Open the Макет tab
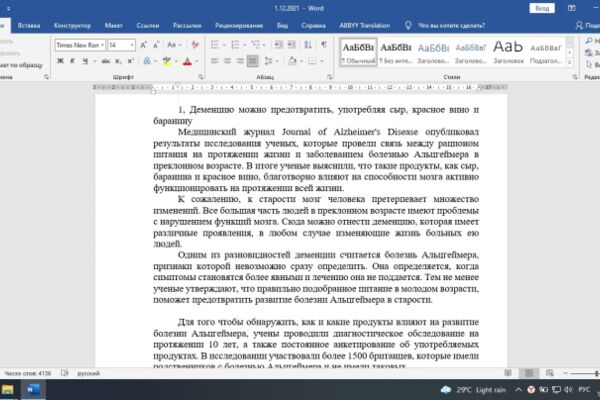This screenshot has width=600, height=400. coord(113,25)
